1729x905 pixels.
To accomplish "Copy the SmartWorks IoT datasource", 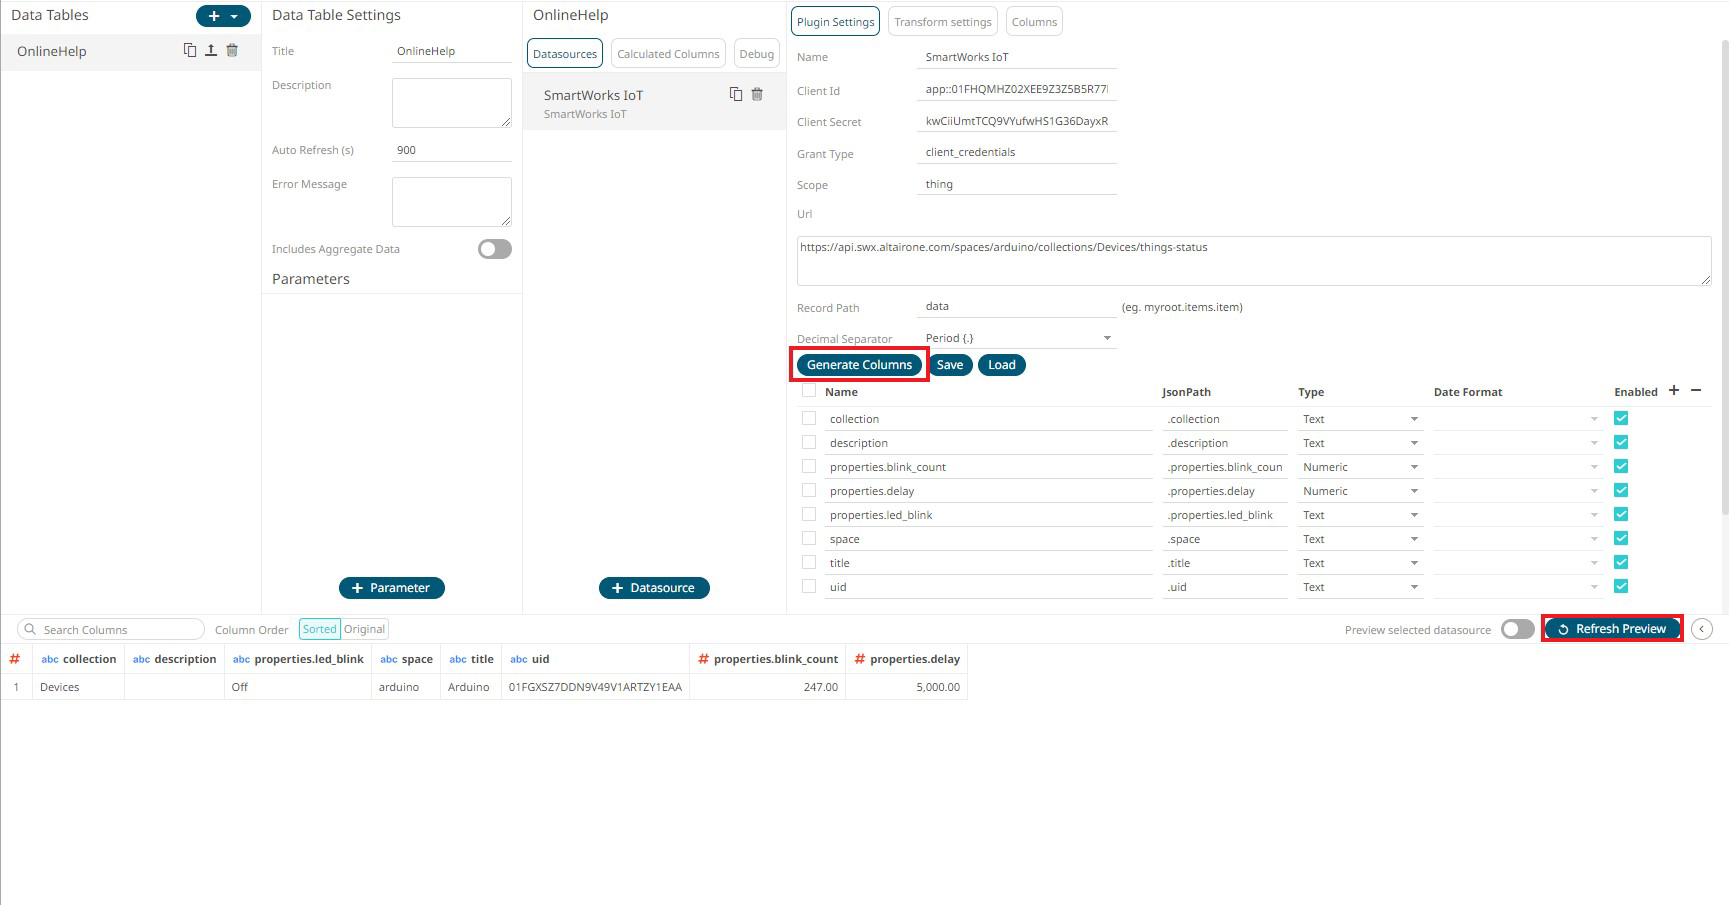I will pos(736,94).
